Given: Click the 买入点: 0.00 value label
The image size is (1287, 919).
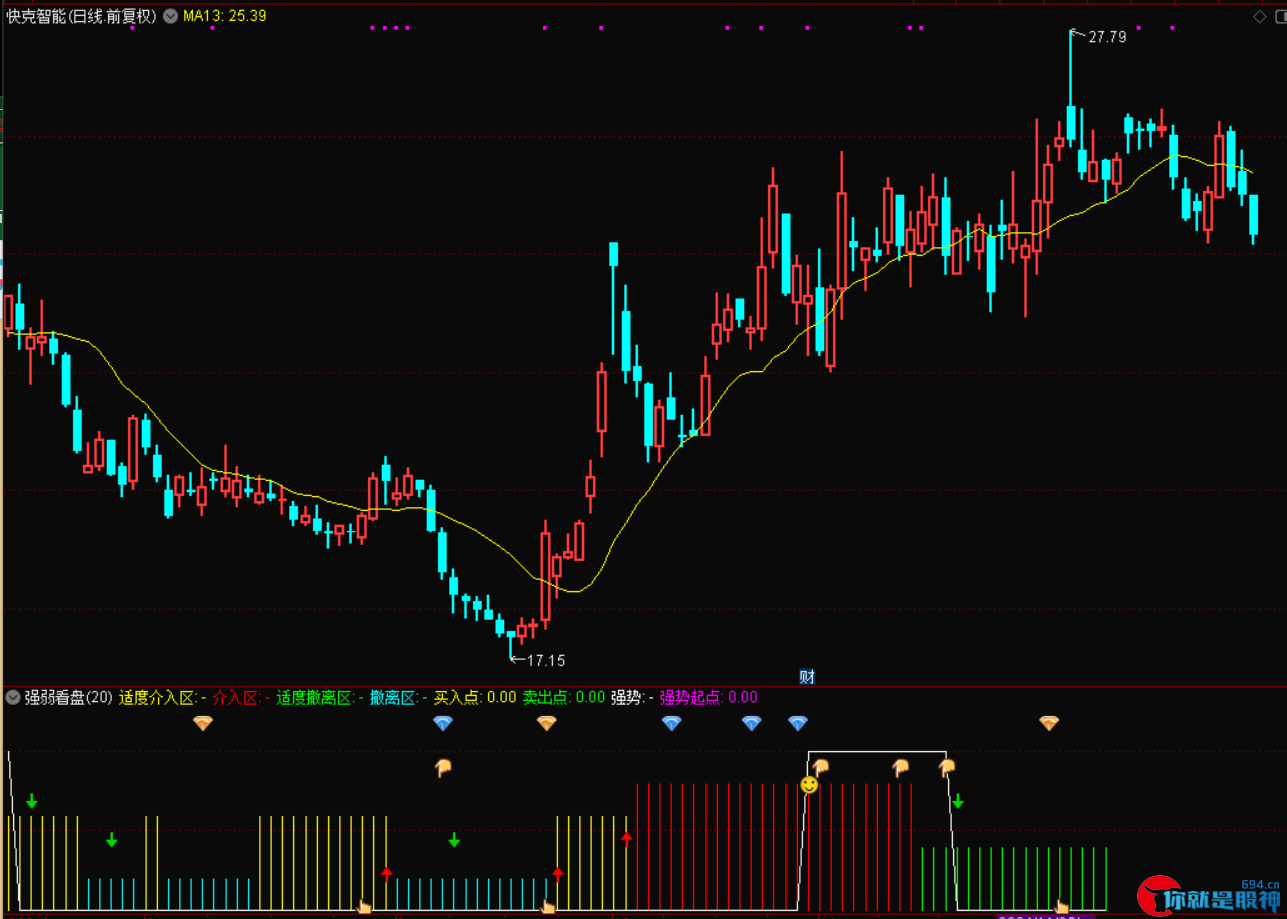Looking at the screenshot, I should pyautogui.click(x=475, y=697).
